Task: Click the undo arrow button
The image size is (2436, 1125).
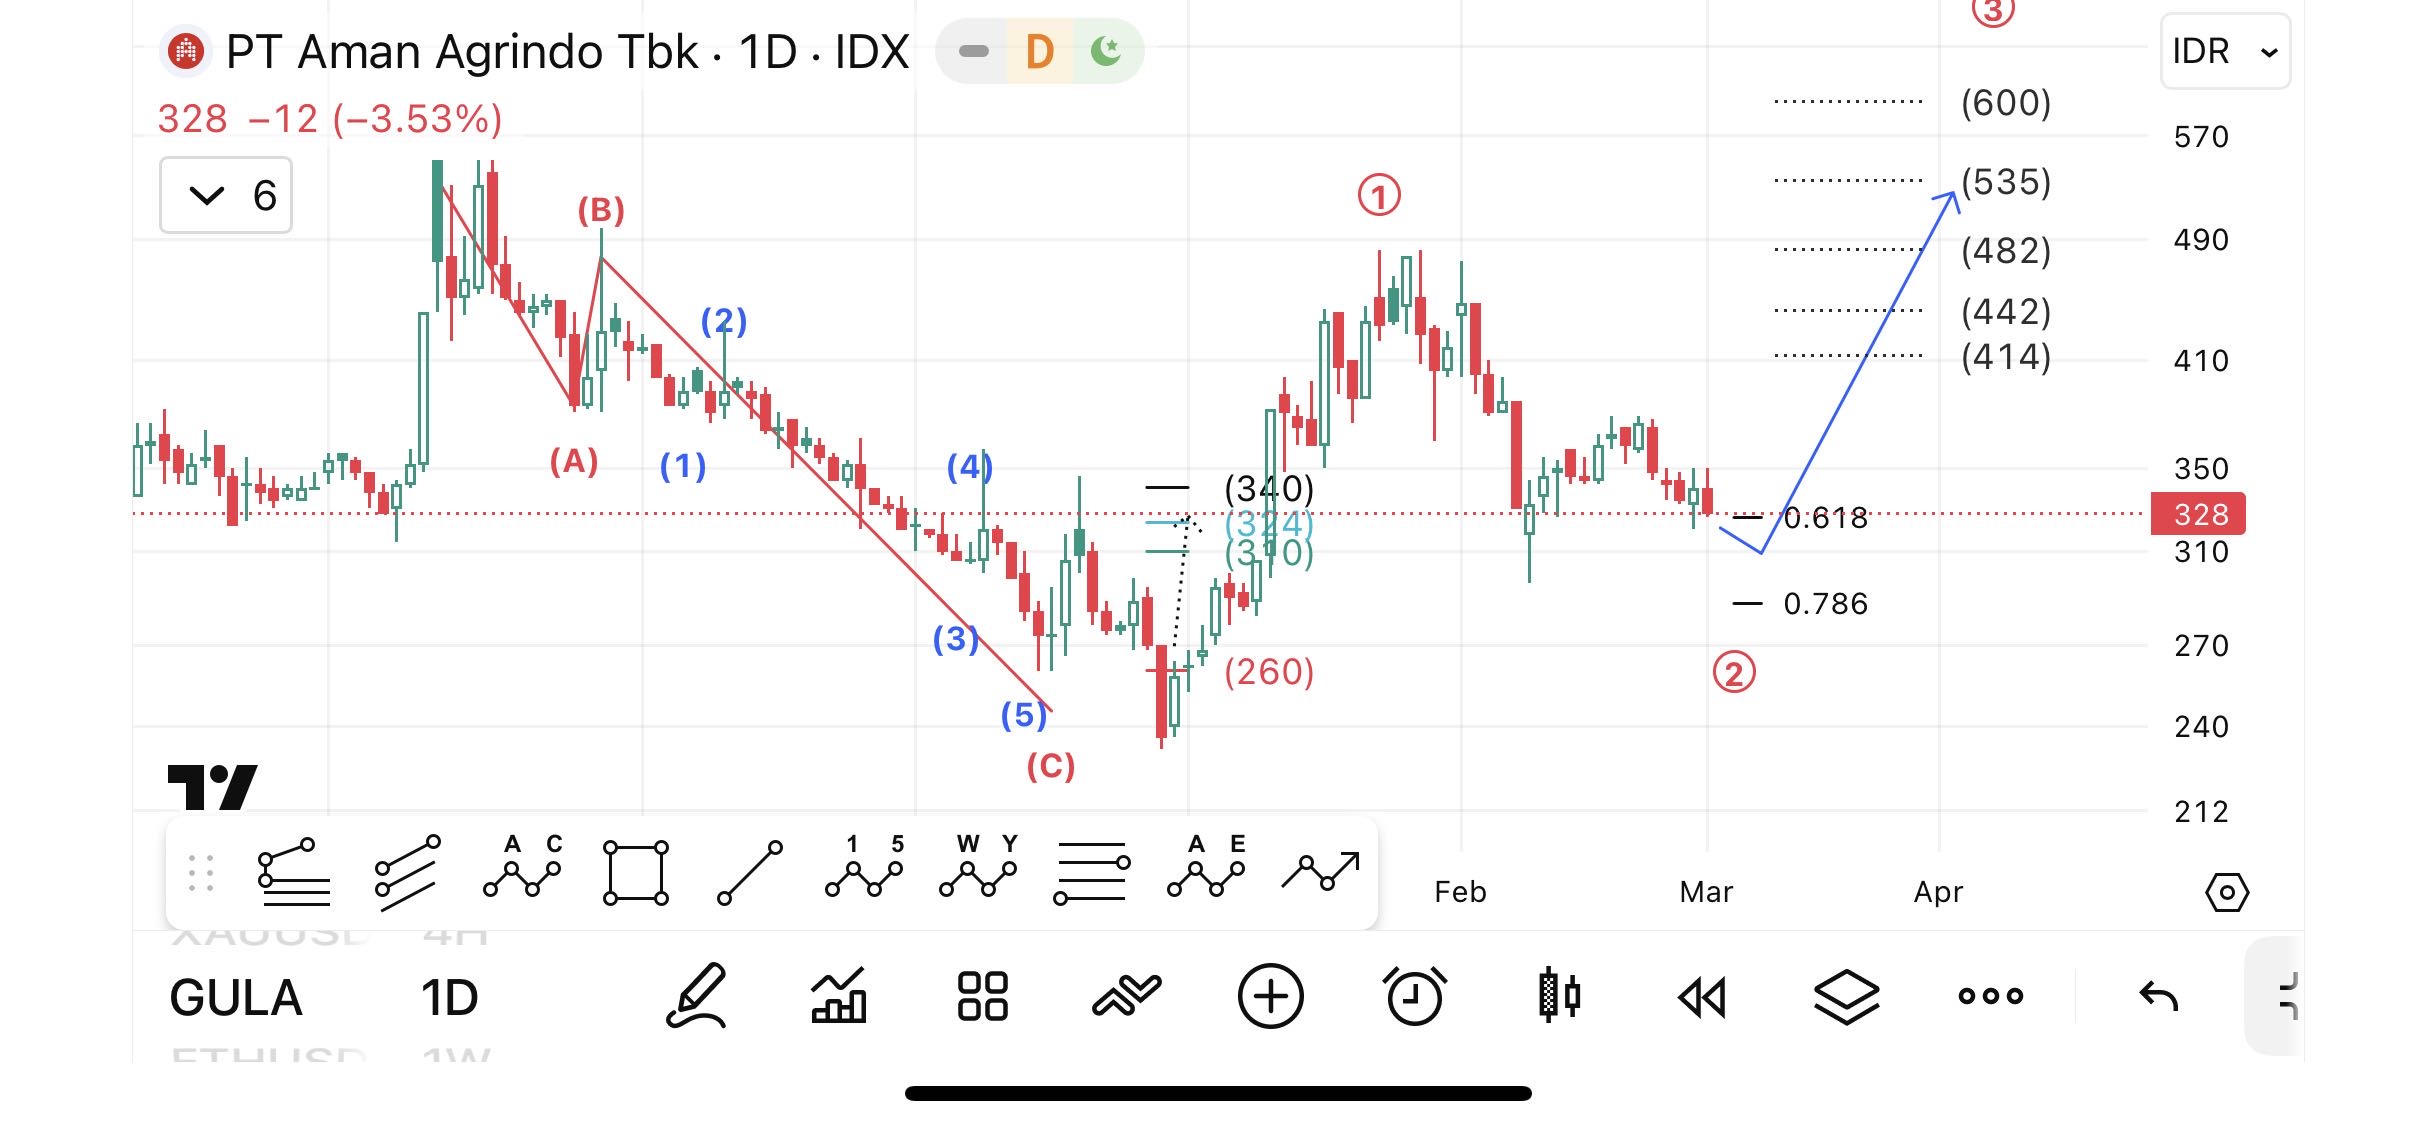Action: tap(2158, 996)
